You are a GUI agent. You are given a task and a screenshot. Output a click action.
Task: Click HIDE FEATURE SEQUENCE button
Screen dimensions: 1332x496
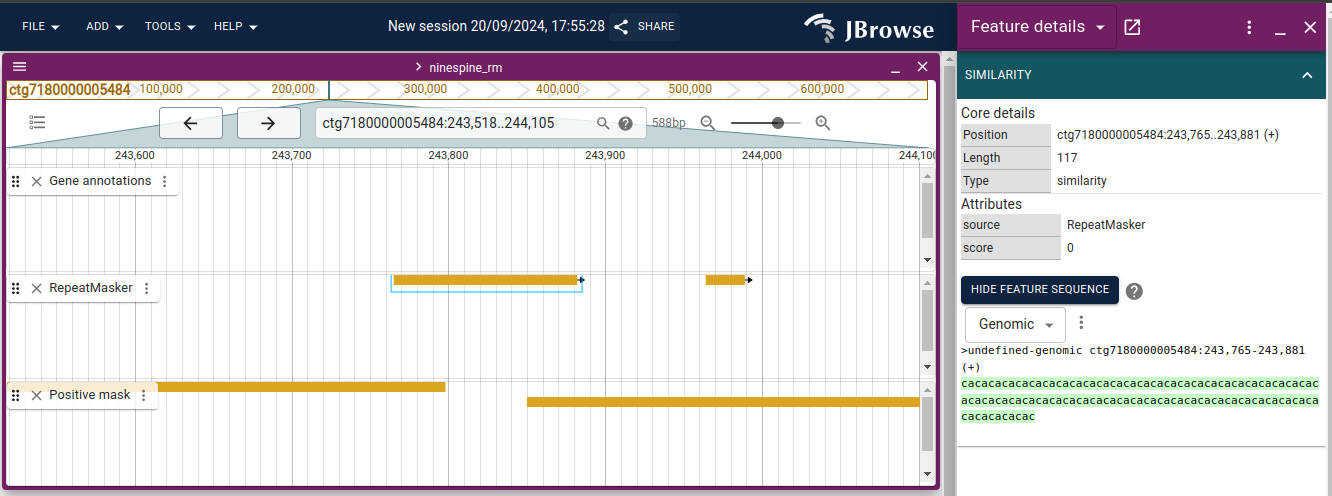(x=1039, y=289)
